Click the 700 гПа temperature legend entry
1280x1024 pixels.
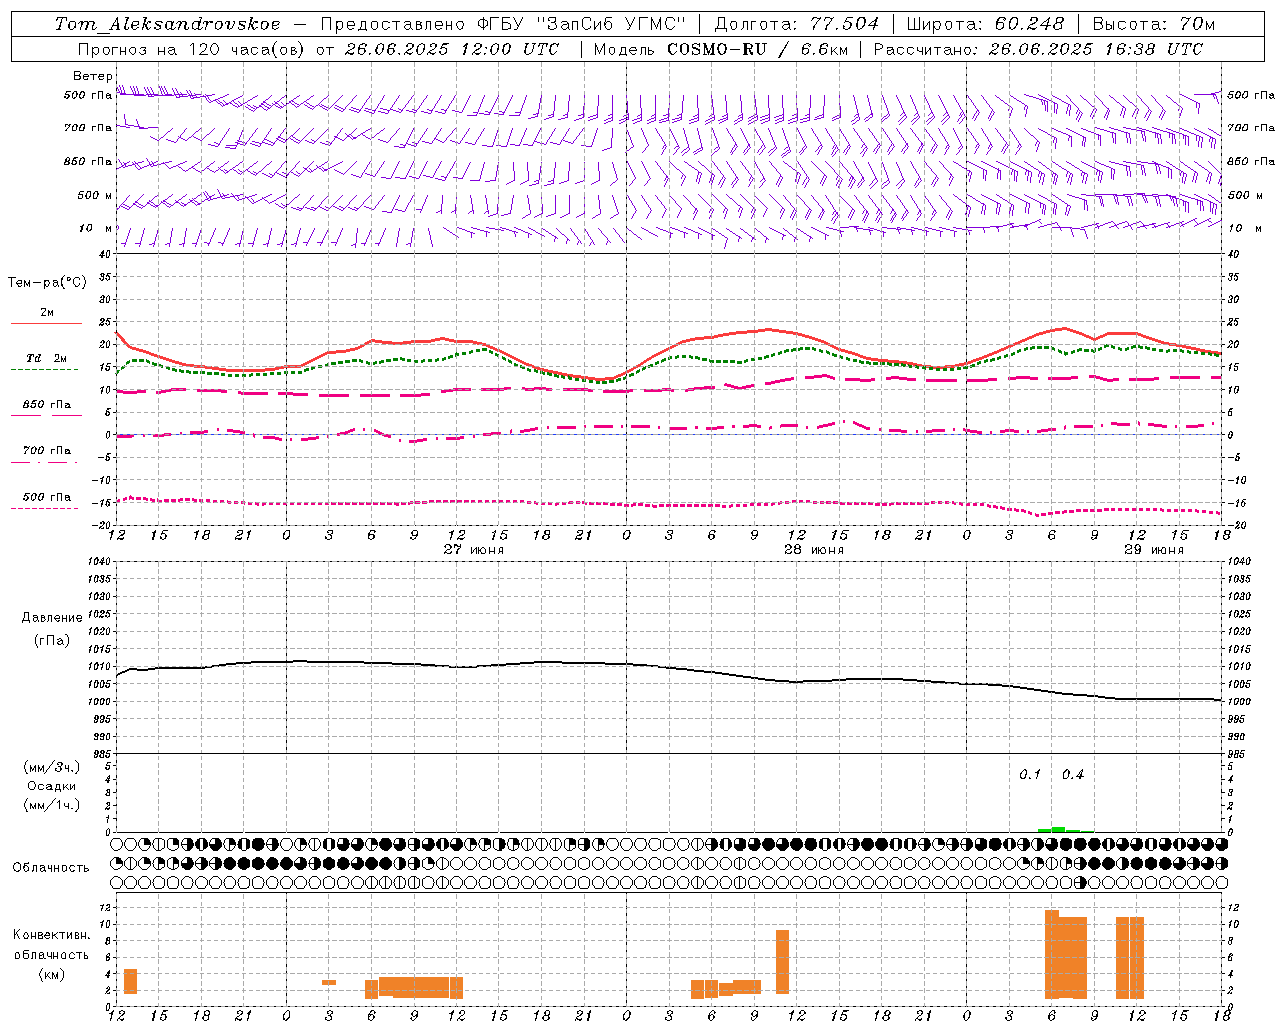click(x=47, y=451)
